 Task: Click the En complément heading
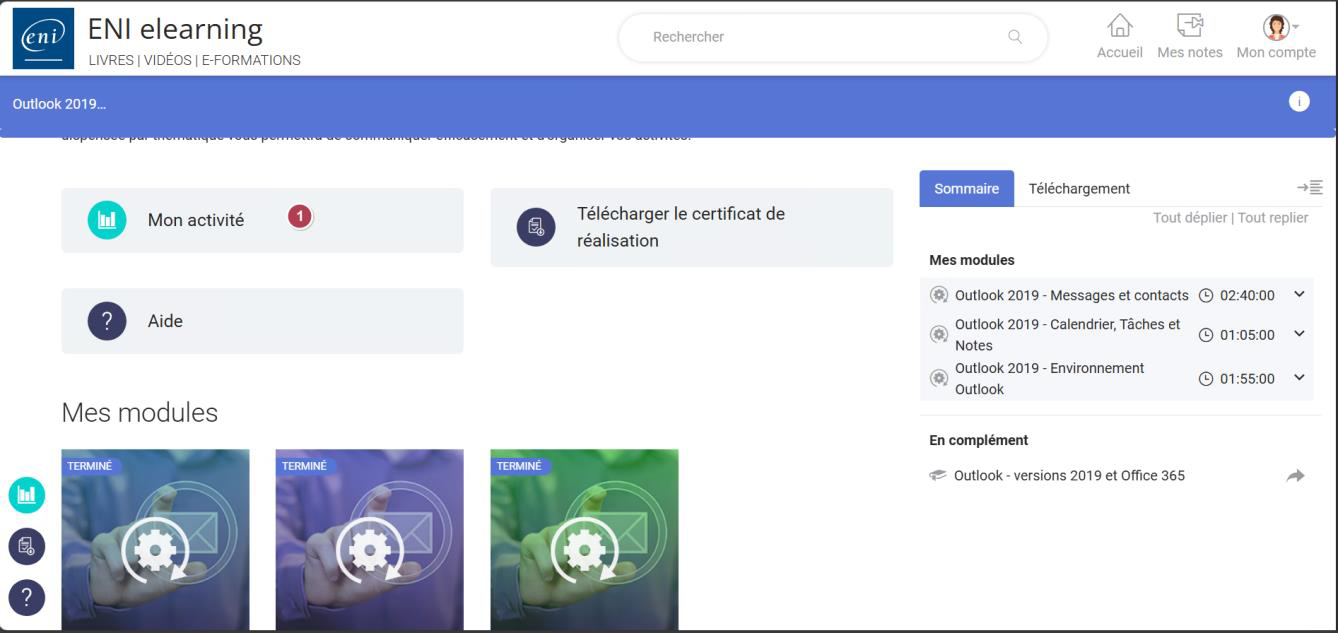click(979, 440)
